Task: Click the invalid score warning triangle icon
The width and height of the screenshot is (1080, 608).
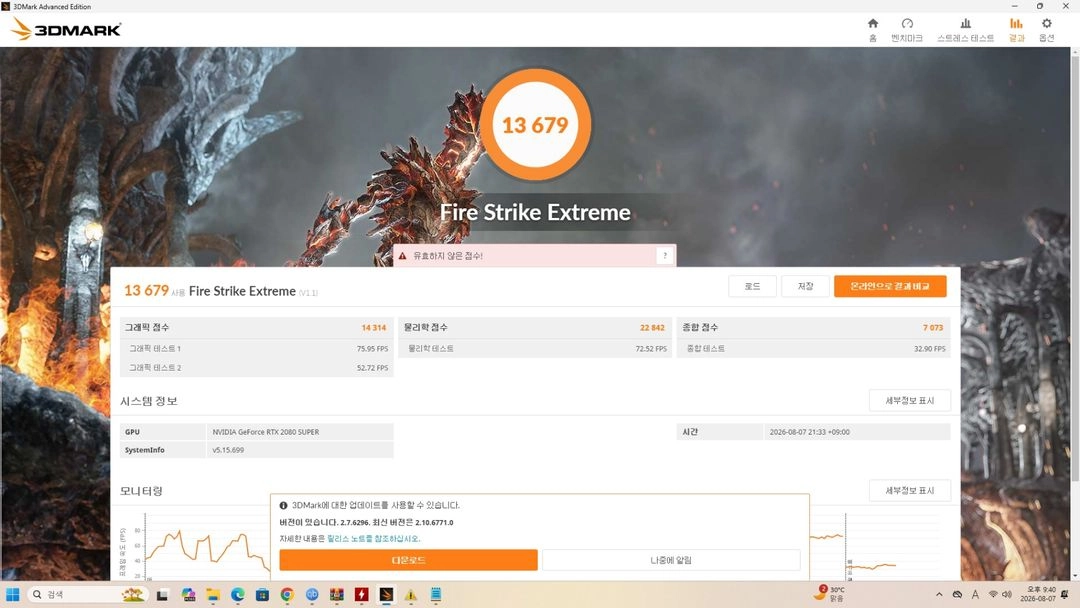Action: click(x=402, y=255)
